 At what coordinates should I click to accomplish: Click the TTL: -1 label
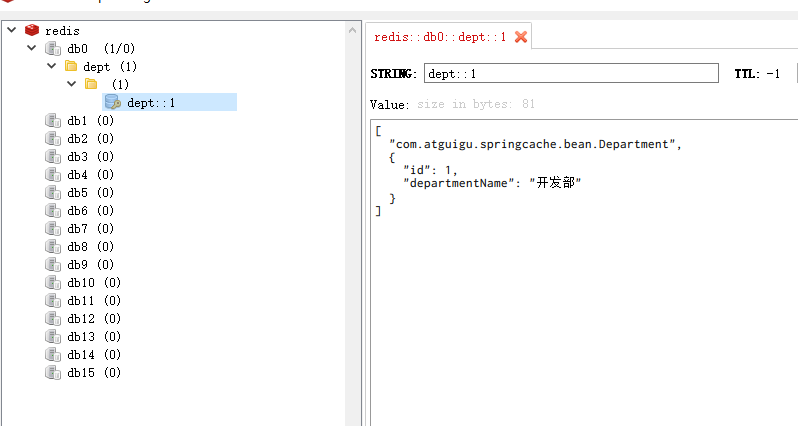(757, 74)
